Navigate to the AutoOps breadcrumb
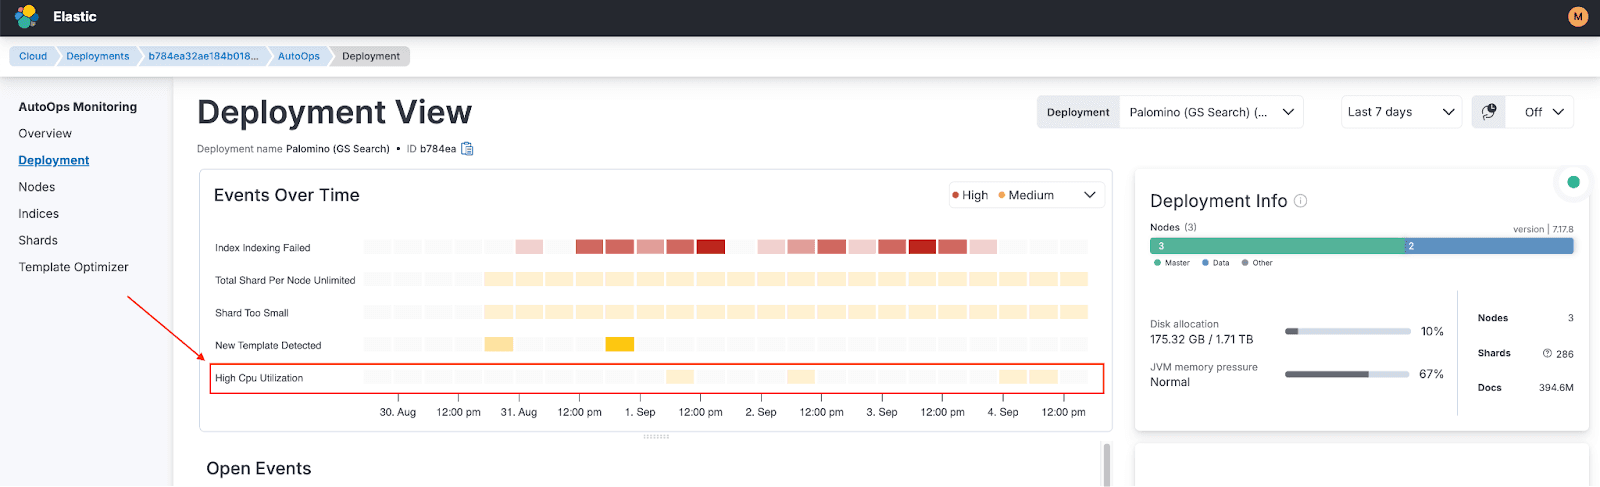 point(299,56)
